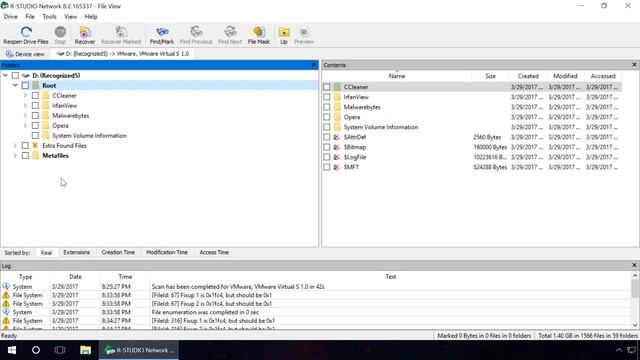Click the Find Next toolbar icon
Screen dimensions: 640x360
tap(230, 32)
